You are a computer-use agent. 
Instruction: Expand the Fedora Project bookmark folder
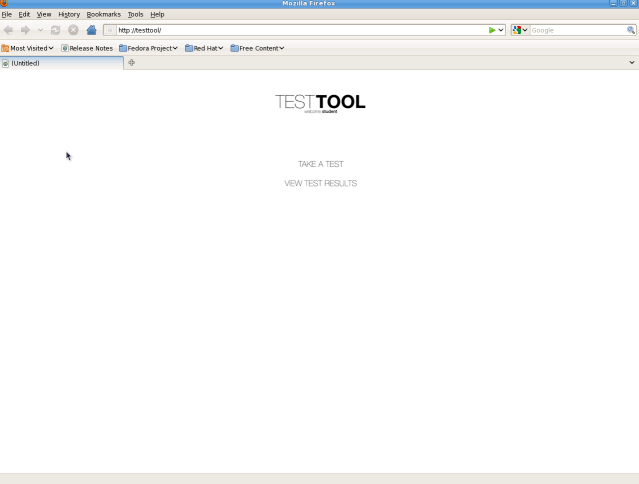[x=148, y=48]
